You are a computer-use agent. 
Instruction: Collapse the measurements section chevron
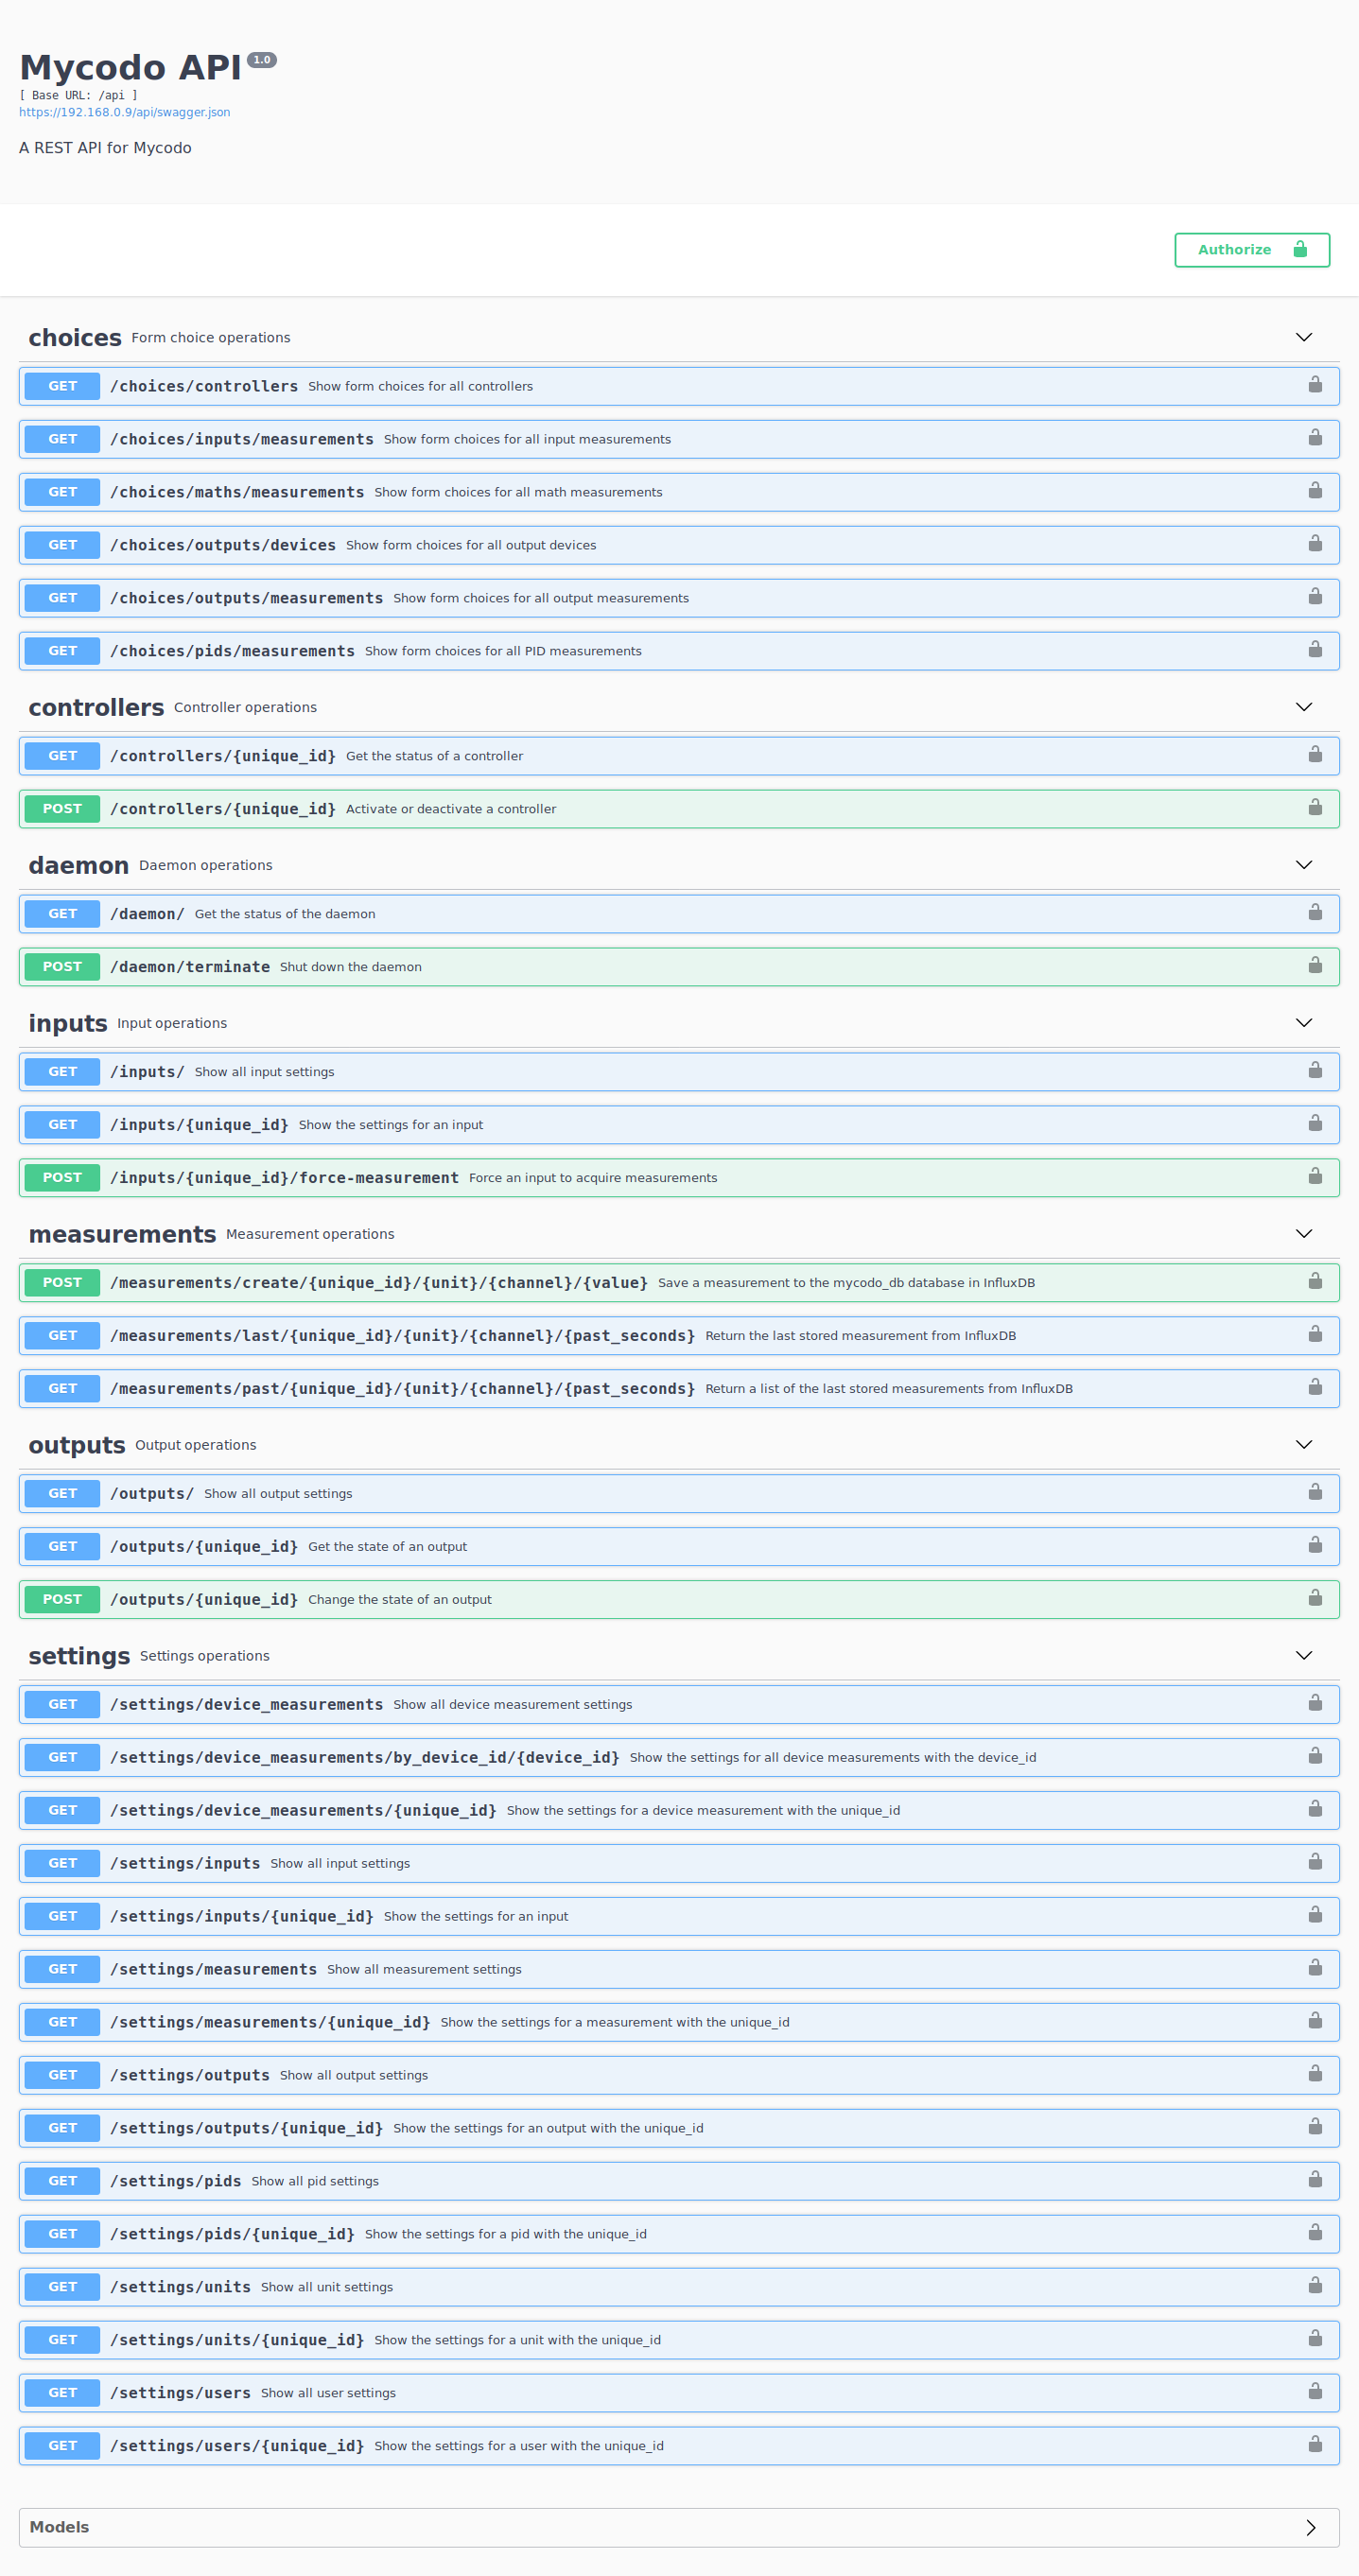click(x=1303, y=1234)
